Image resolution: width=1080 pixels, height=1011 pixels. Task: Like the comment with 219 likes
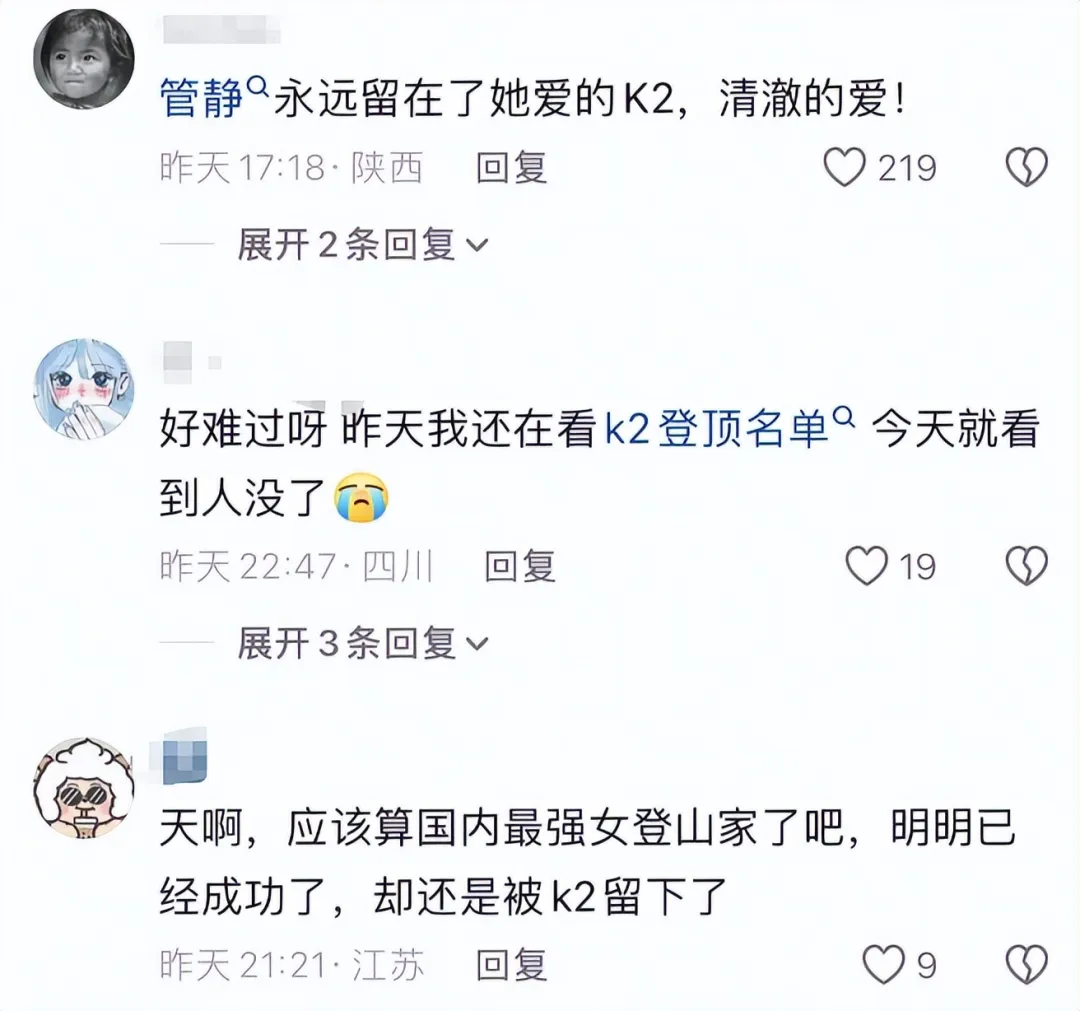click(844, 167)
